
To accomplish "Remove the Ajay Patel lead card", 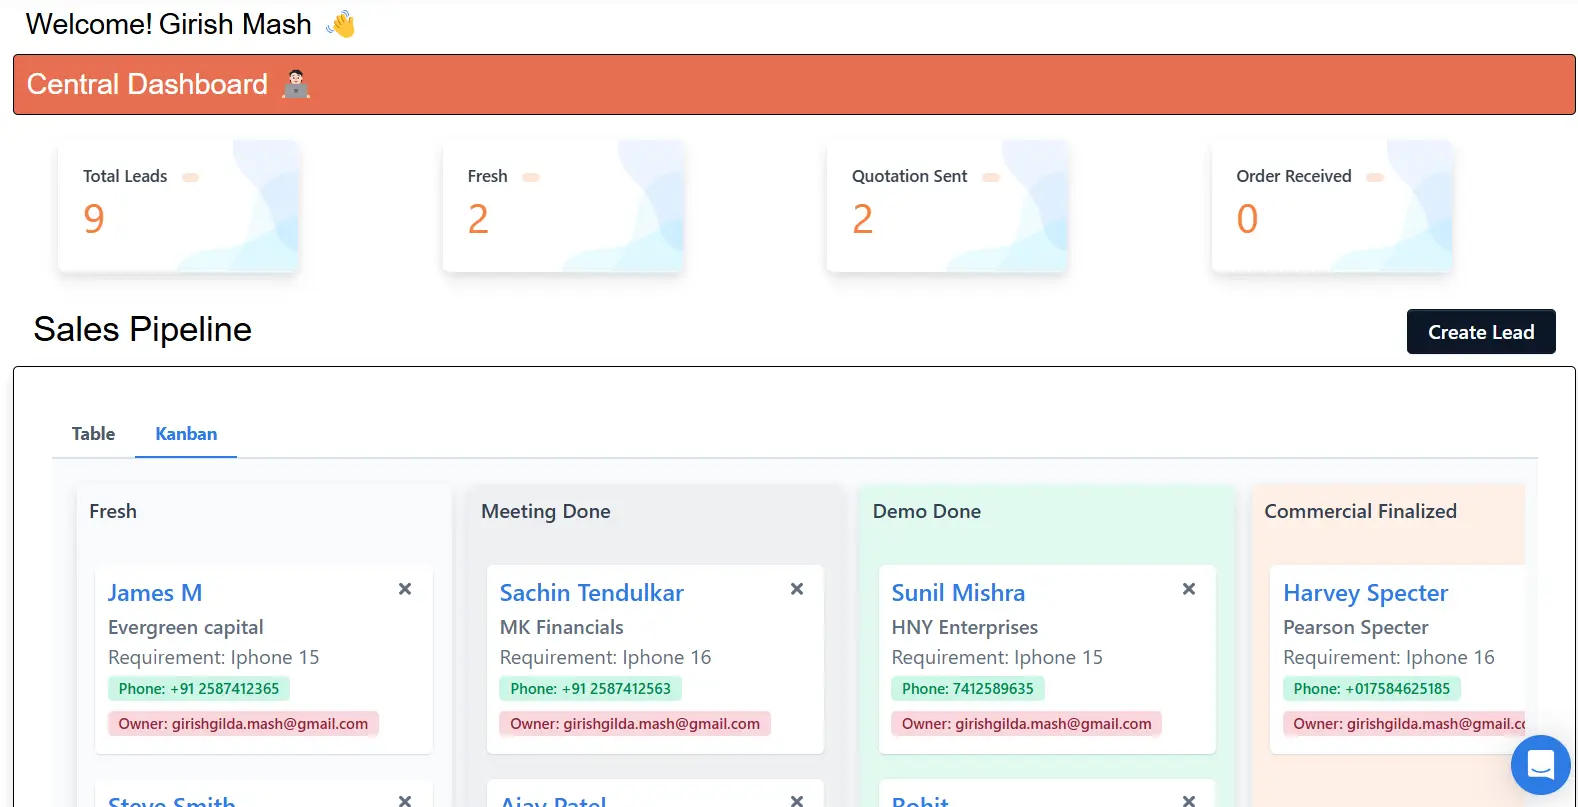I will pos(797,800).
